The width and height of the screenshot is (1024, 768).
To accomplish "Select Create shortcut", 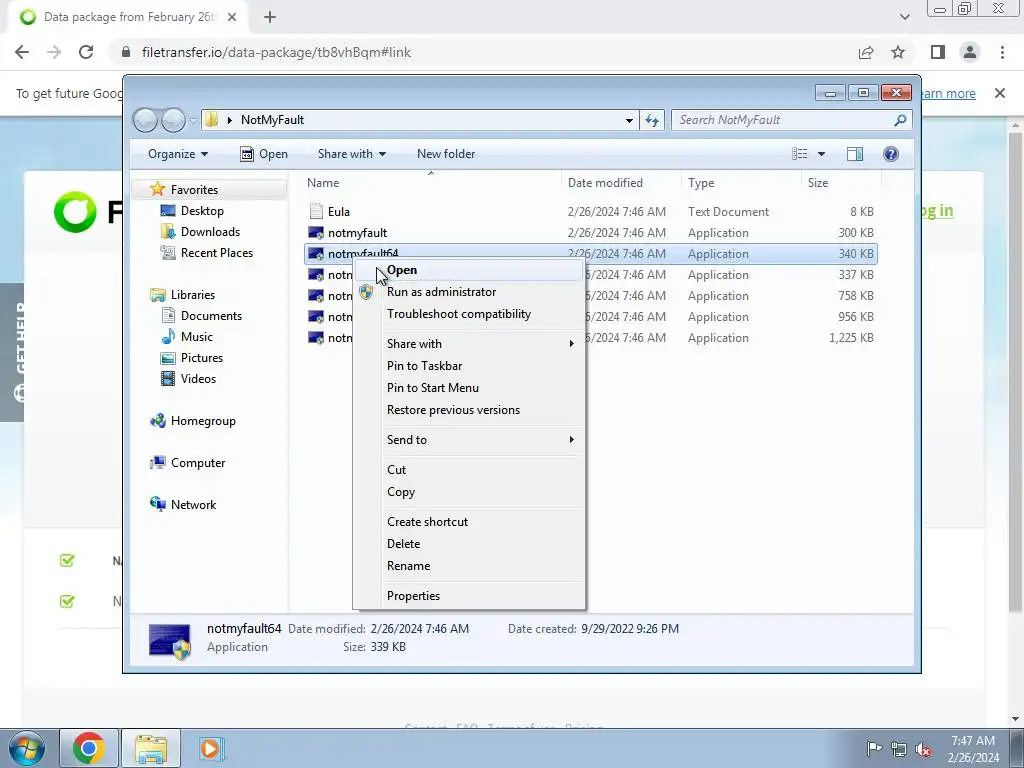I will coord(427,522).
